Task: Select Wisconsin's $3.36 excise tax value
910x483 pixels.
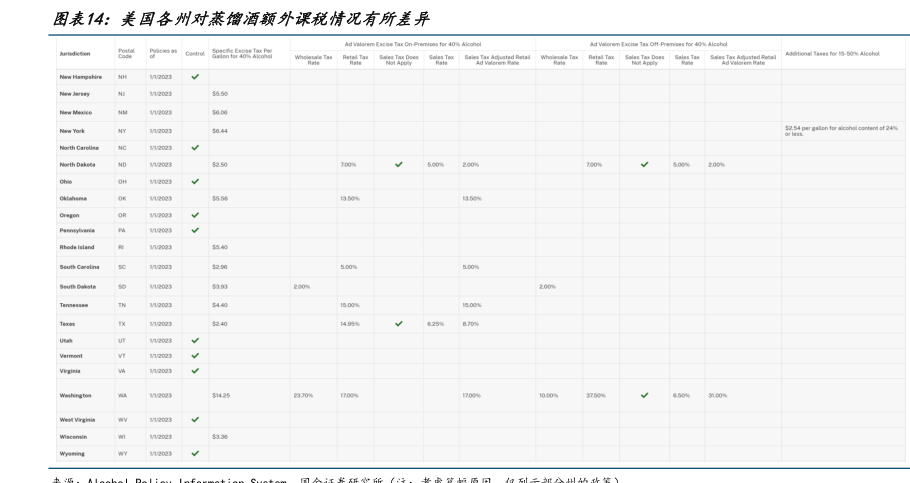Action: pyautogui.click(x=219, y=437)
